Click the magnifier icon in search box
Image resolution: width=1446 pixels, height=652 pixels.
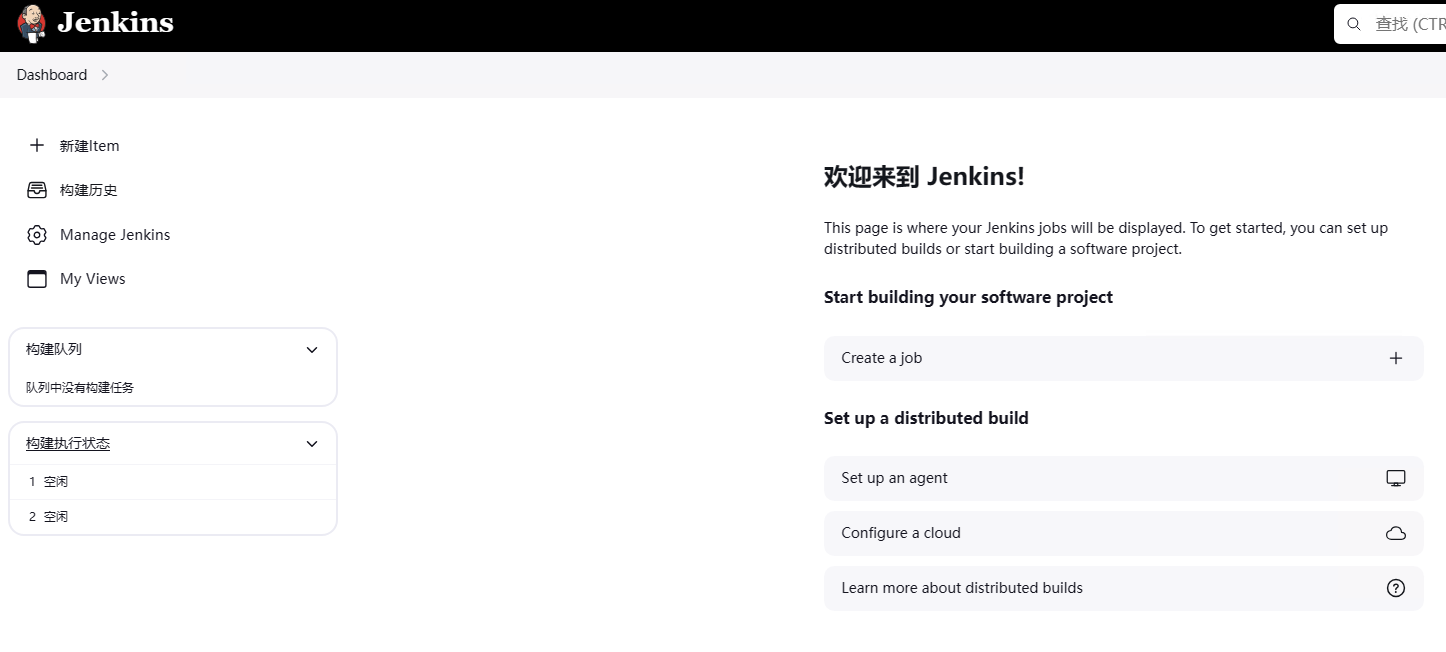click(x=1354, y=24)
